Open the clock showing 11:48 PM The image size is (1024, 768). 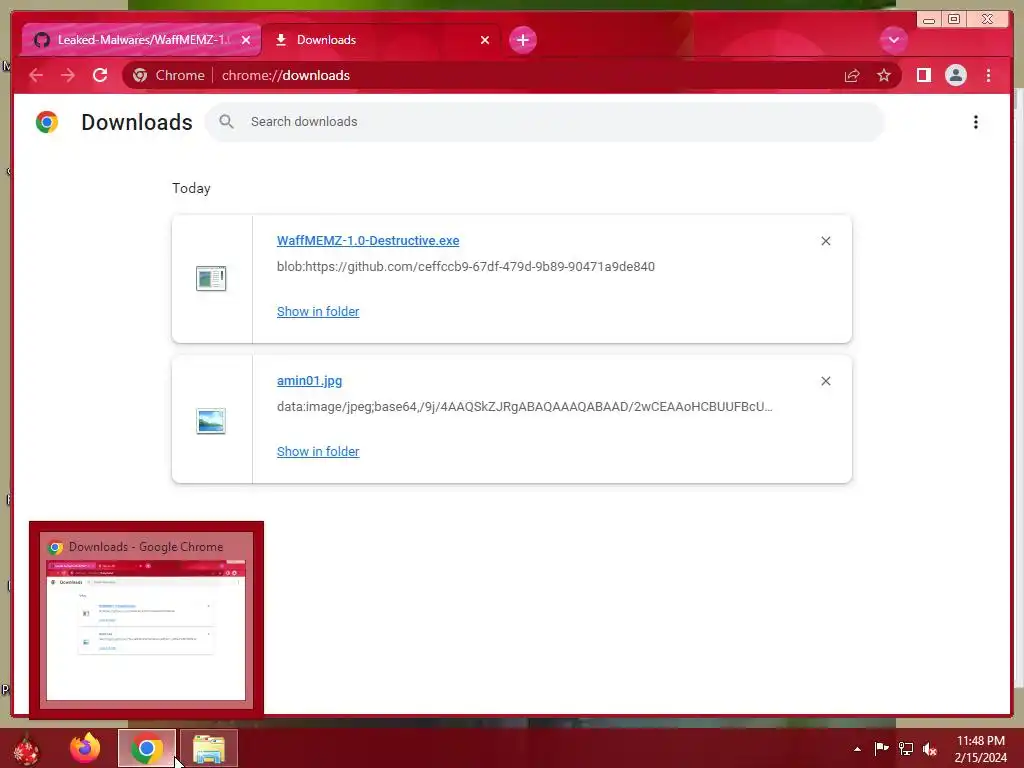tap(980, 749)
